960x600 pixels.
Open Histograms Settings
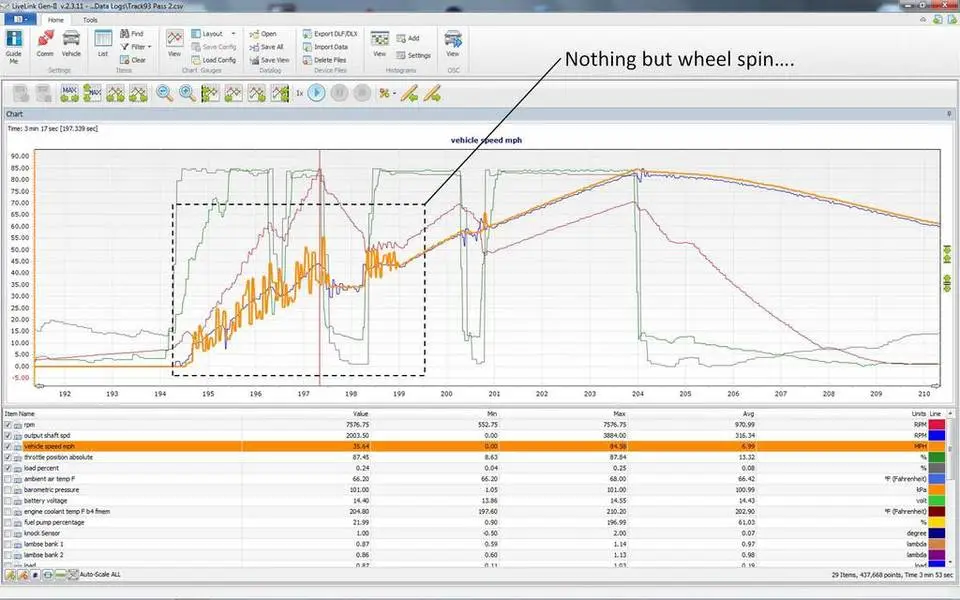413,55
